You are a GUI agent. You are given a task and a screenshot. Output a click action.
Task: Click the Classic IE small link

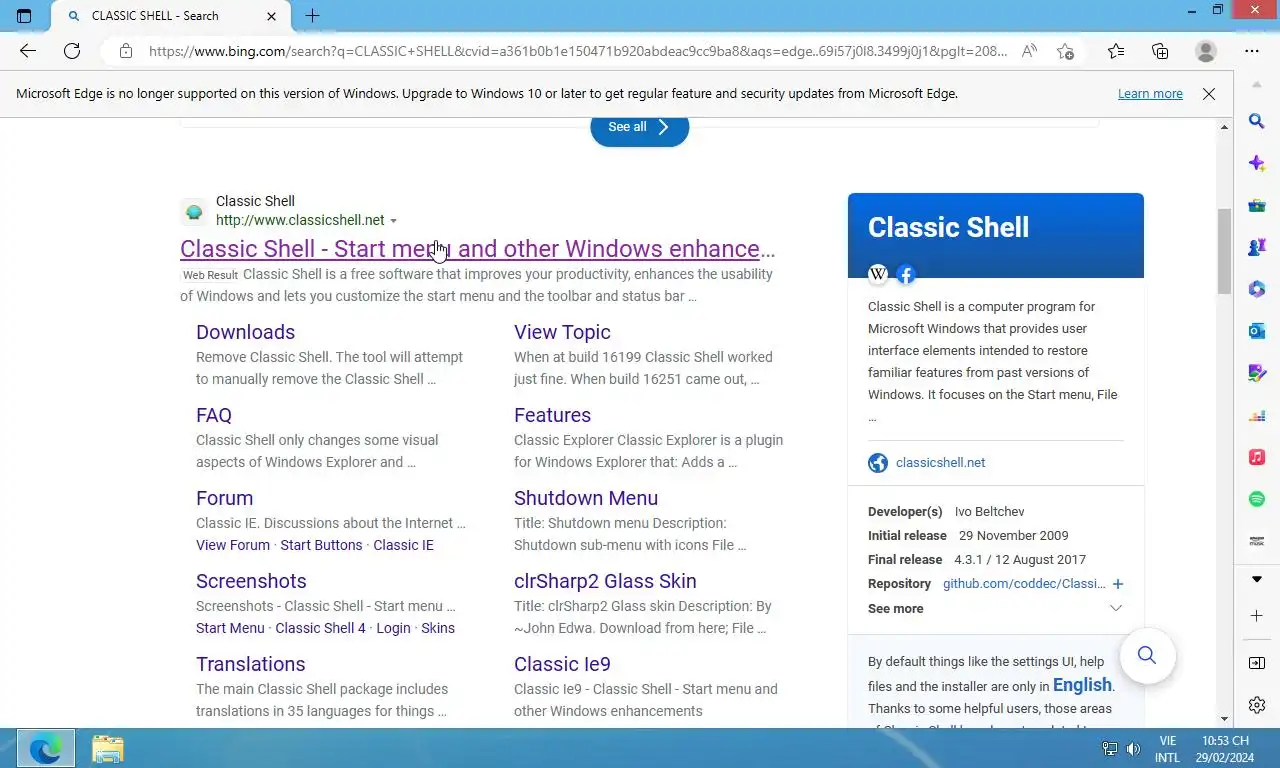(403, 545)
